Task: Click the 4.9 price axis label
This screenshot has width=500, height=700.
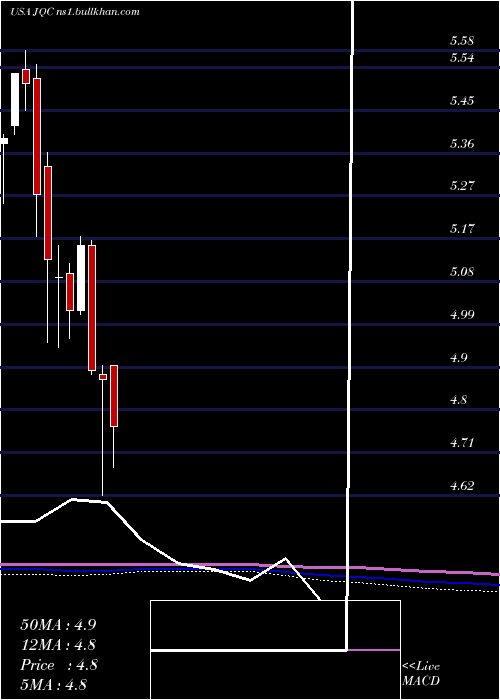Action: pos(458,358)
